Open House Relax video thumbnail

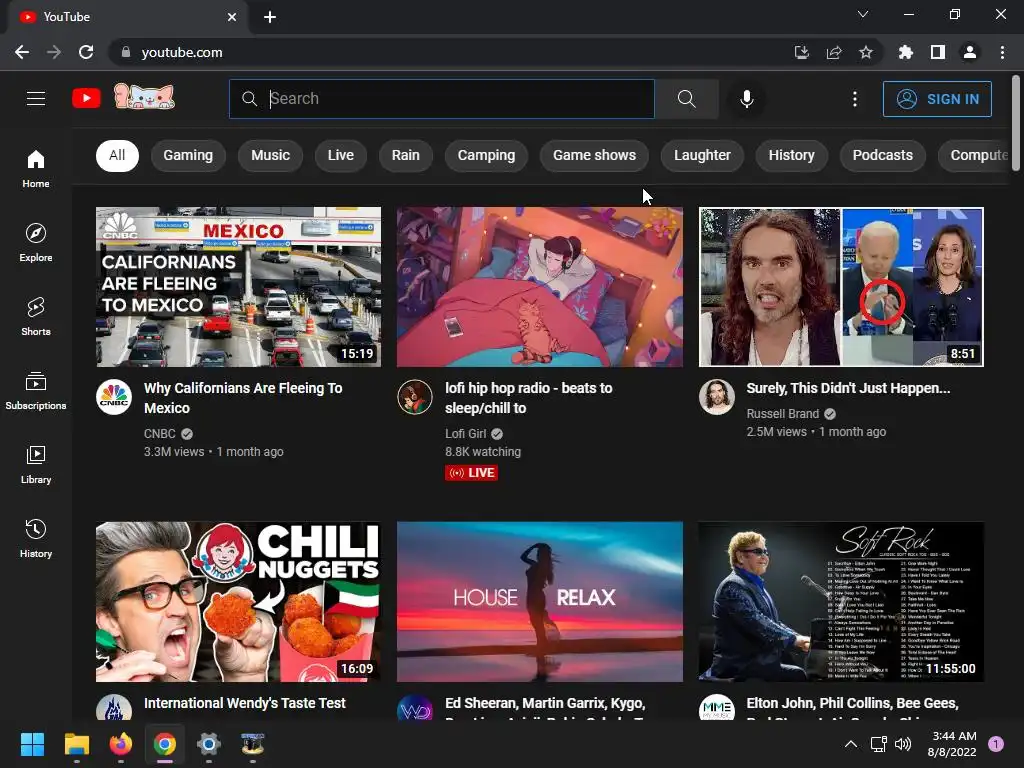coord(539,601)
